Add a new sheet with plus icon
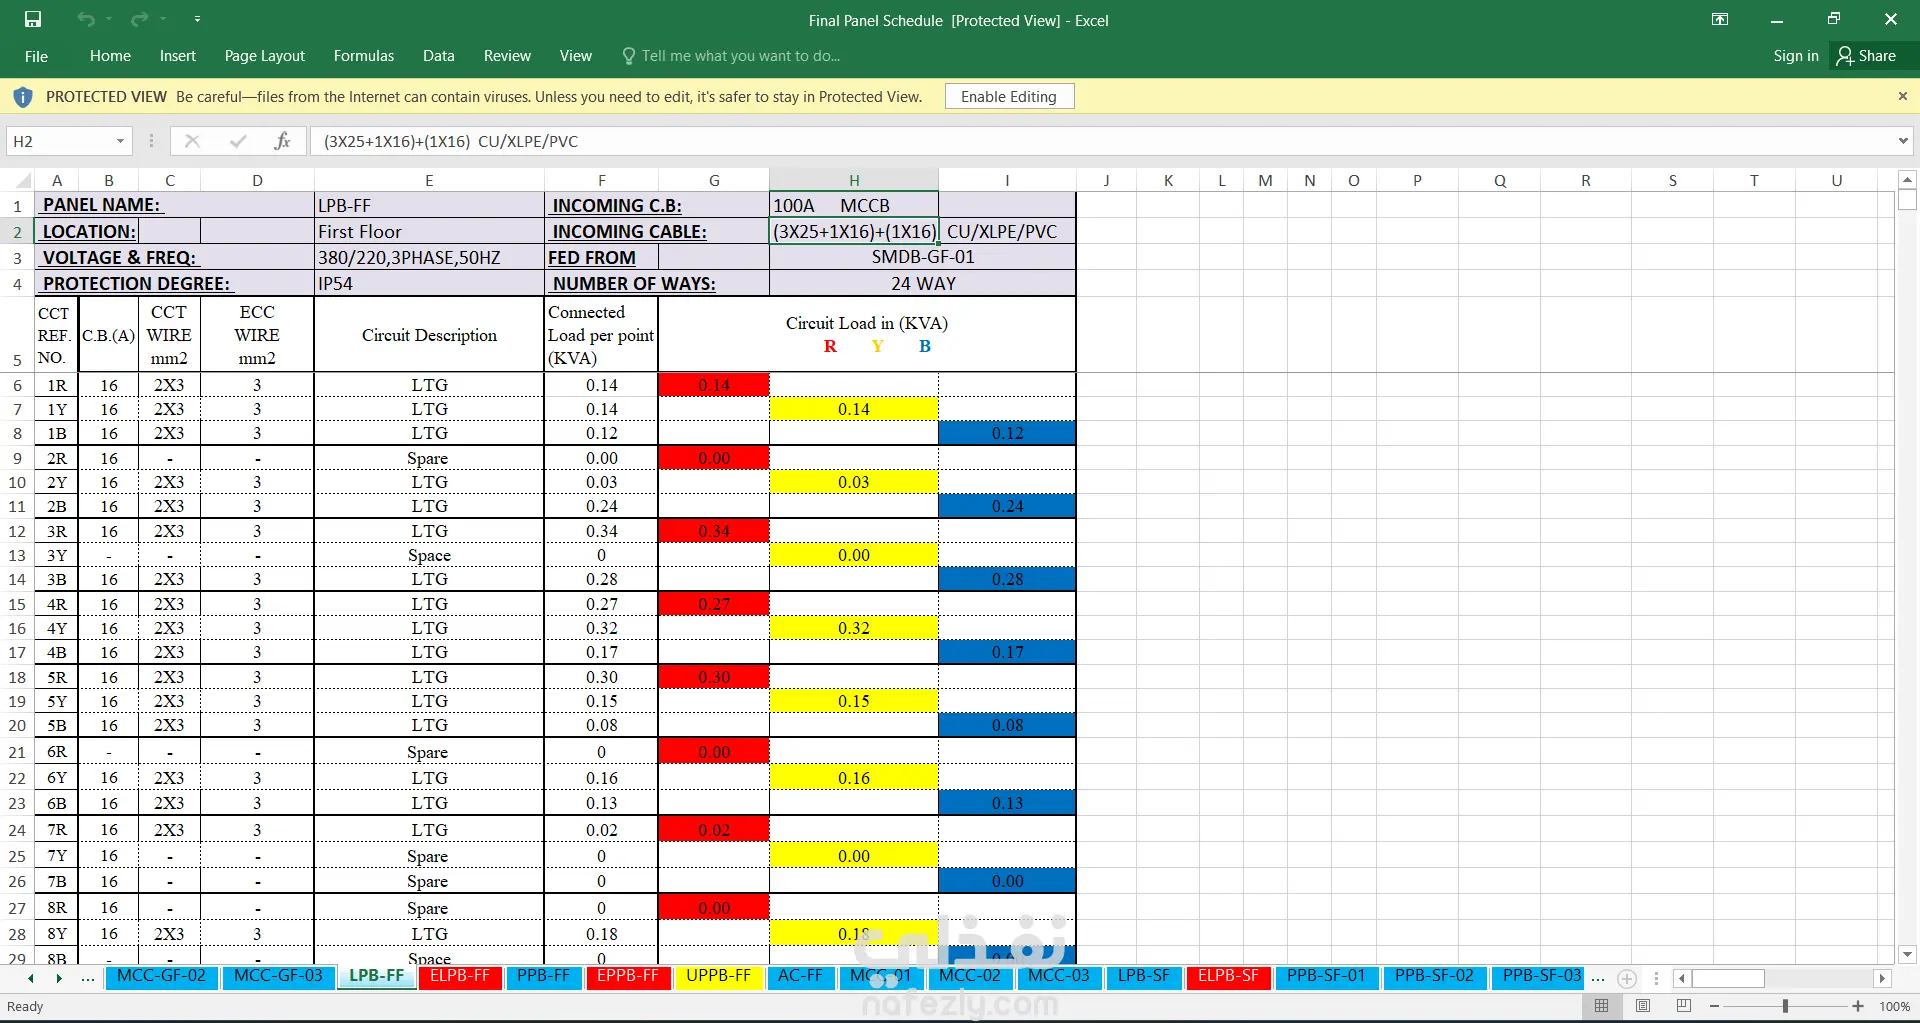Image resolution: width=1920 pixels, height=1023 pixels. (1627, 978)
